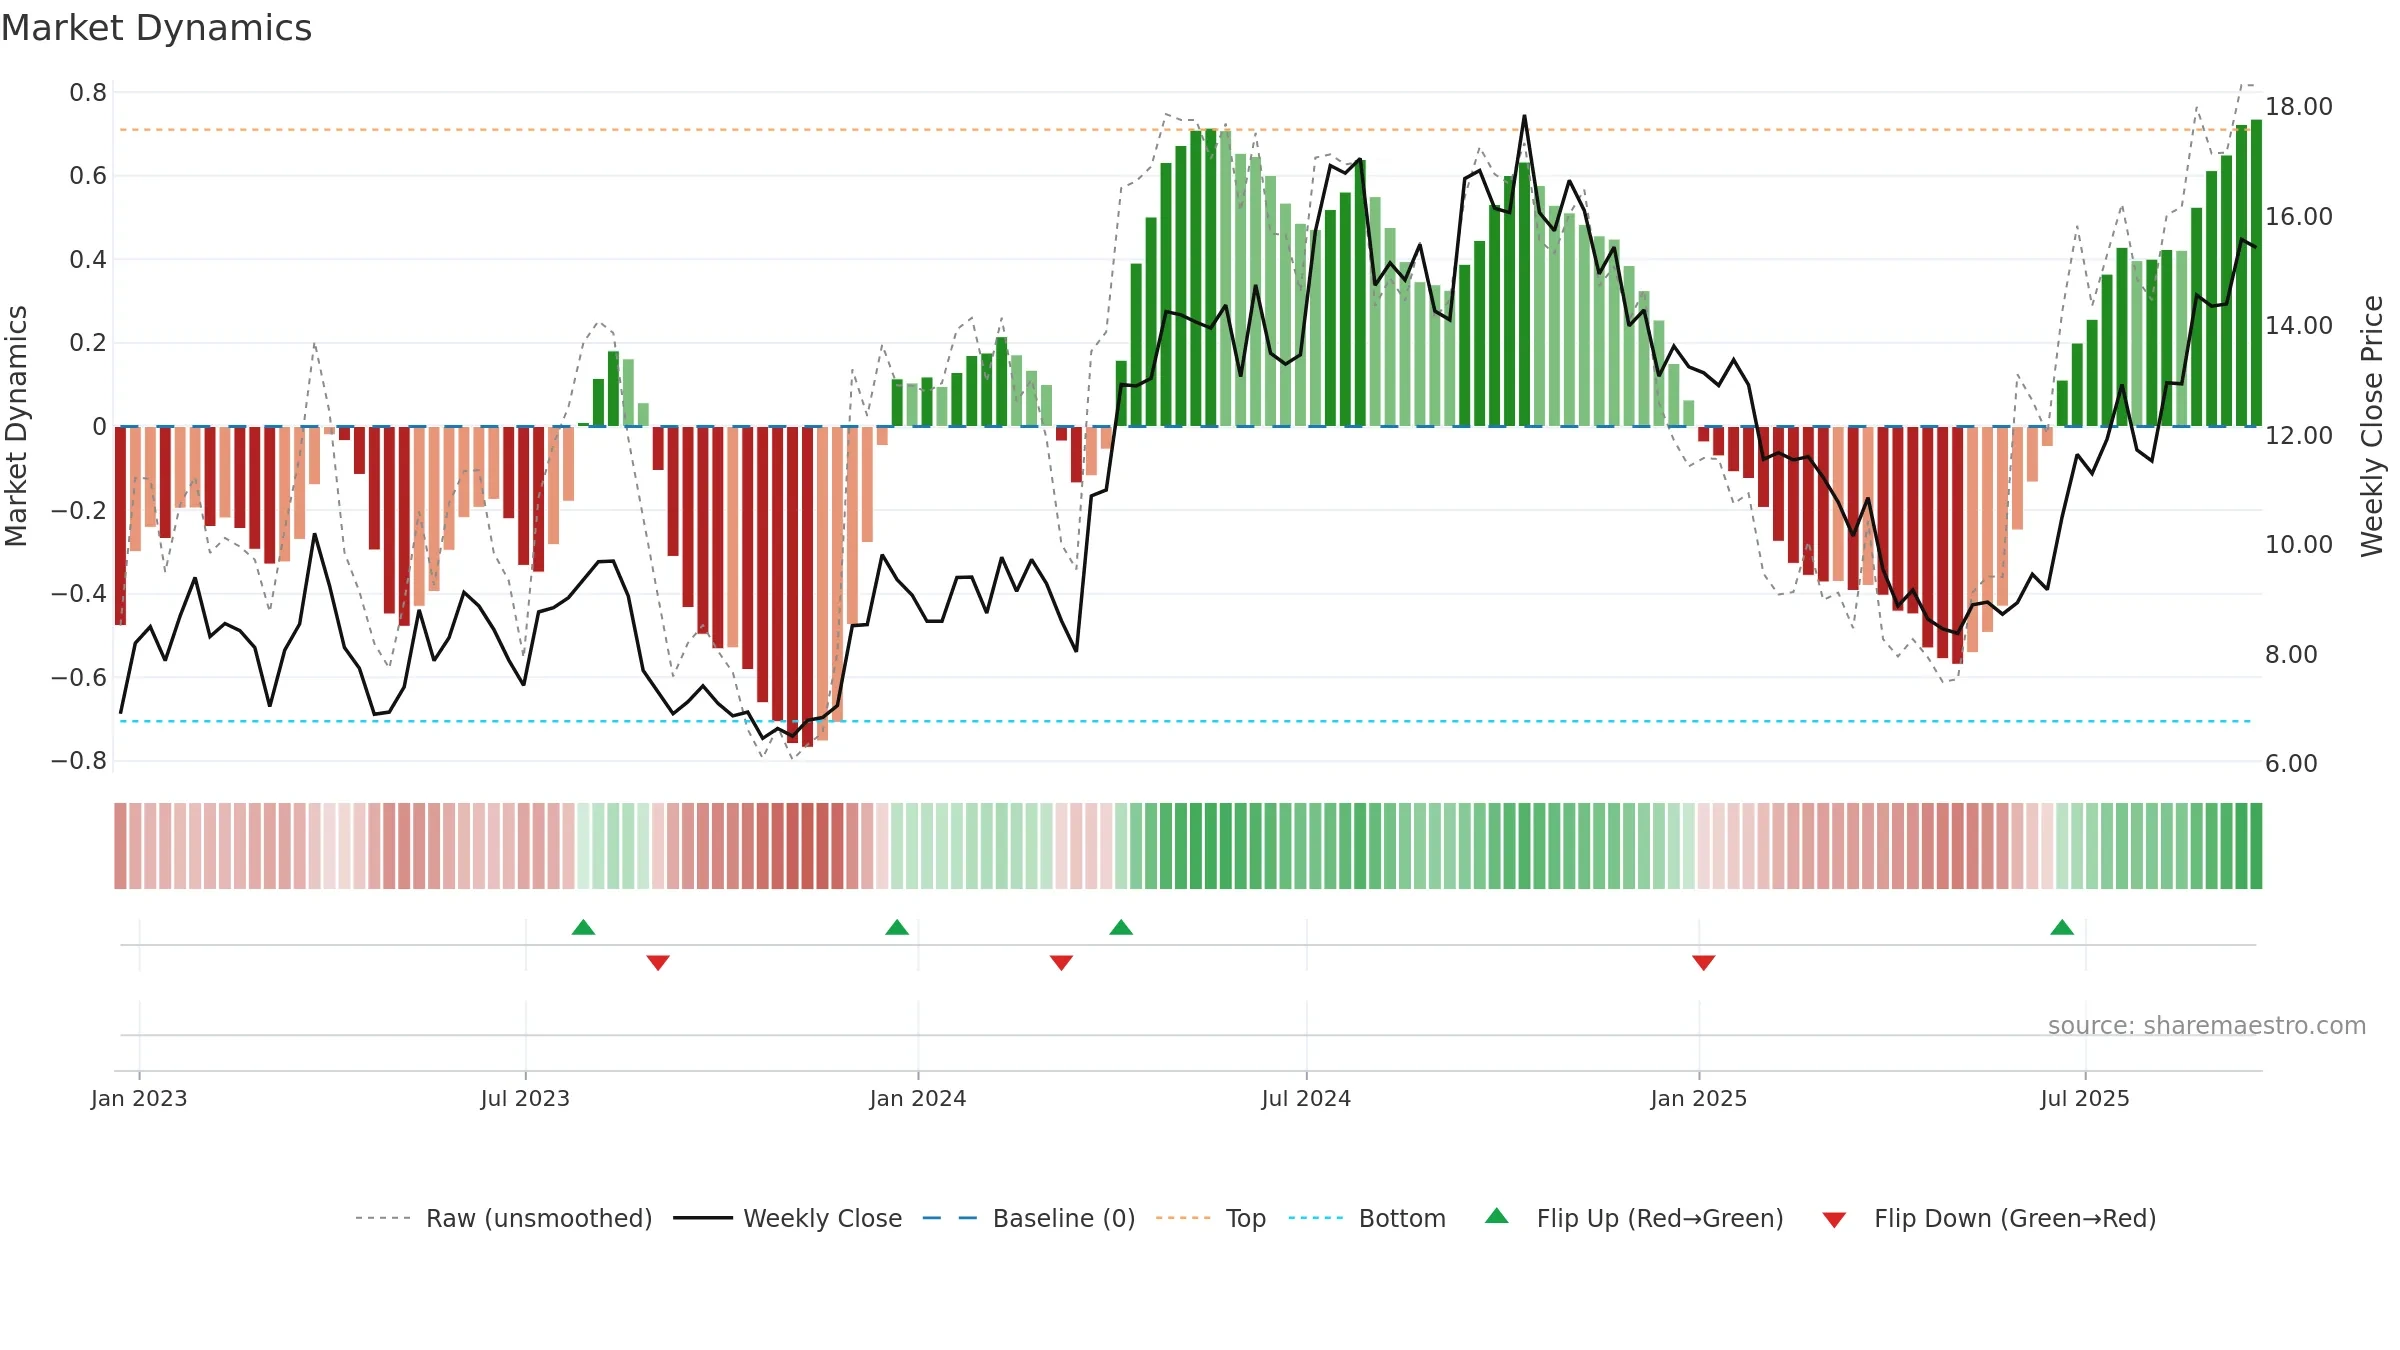Hide the Bottom threshold legend entry
This screenshot has width=2400, height=1350.
pyautogui.click(x=1367, y=1218)
